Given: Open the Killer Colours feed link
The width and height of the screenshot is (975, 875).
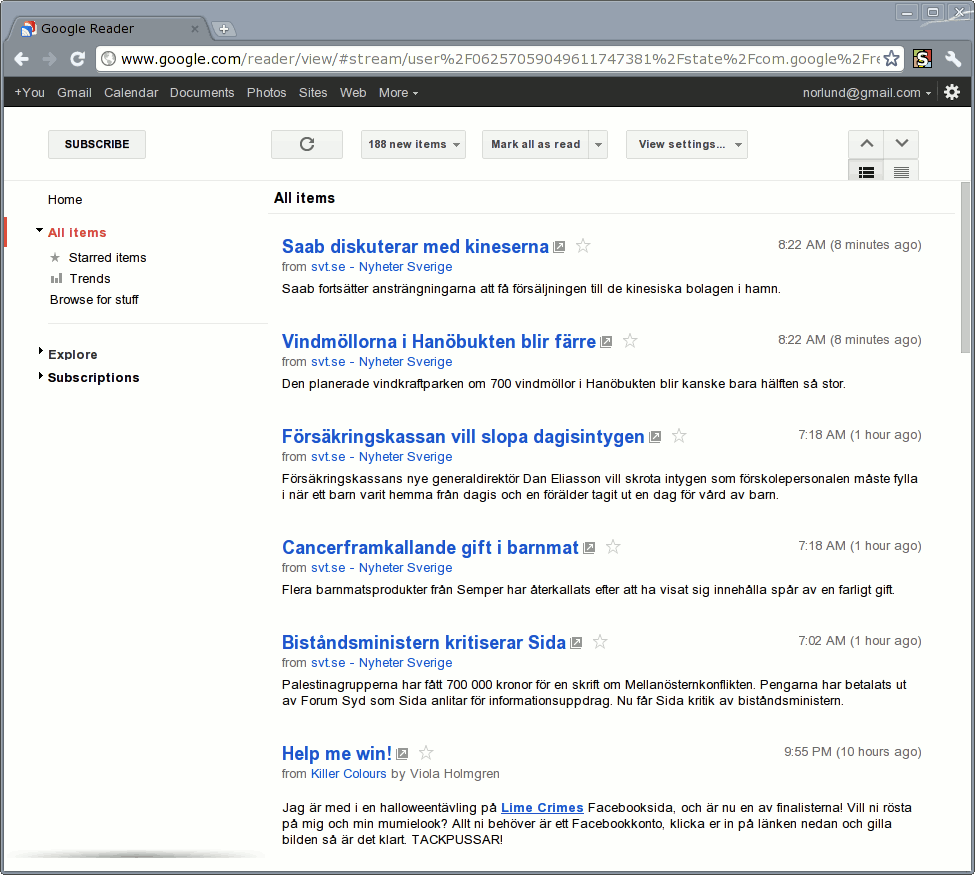Looking at the screenshot, I should tap(348, 774).
